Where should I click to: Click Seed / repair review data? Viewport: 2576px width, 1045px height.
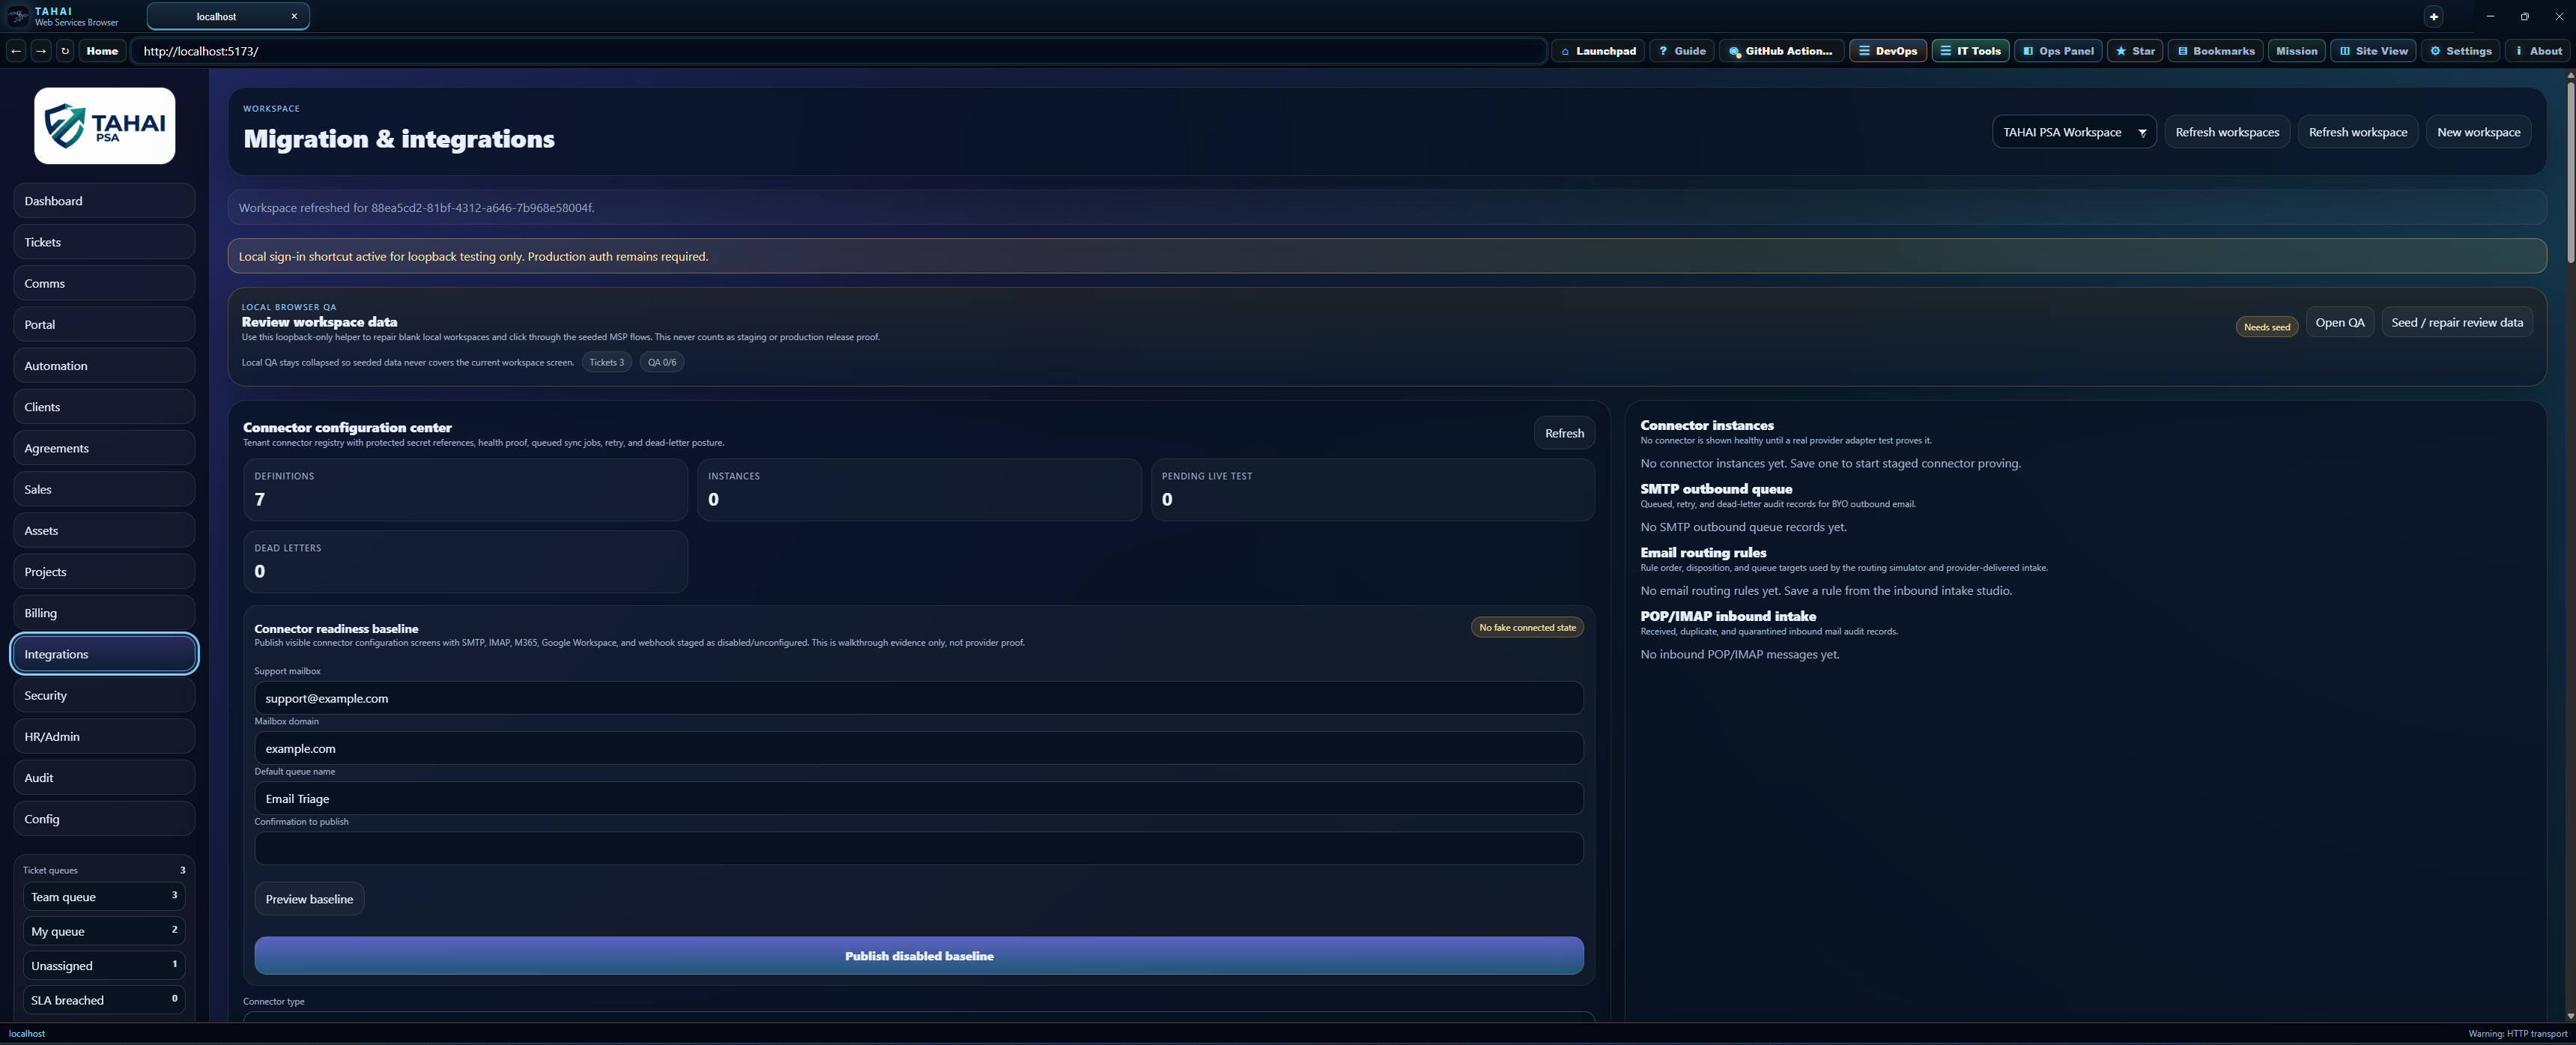pos(2457,322)
